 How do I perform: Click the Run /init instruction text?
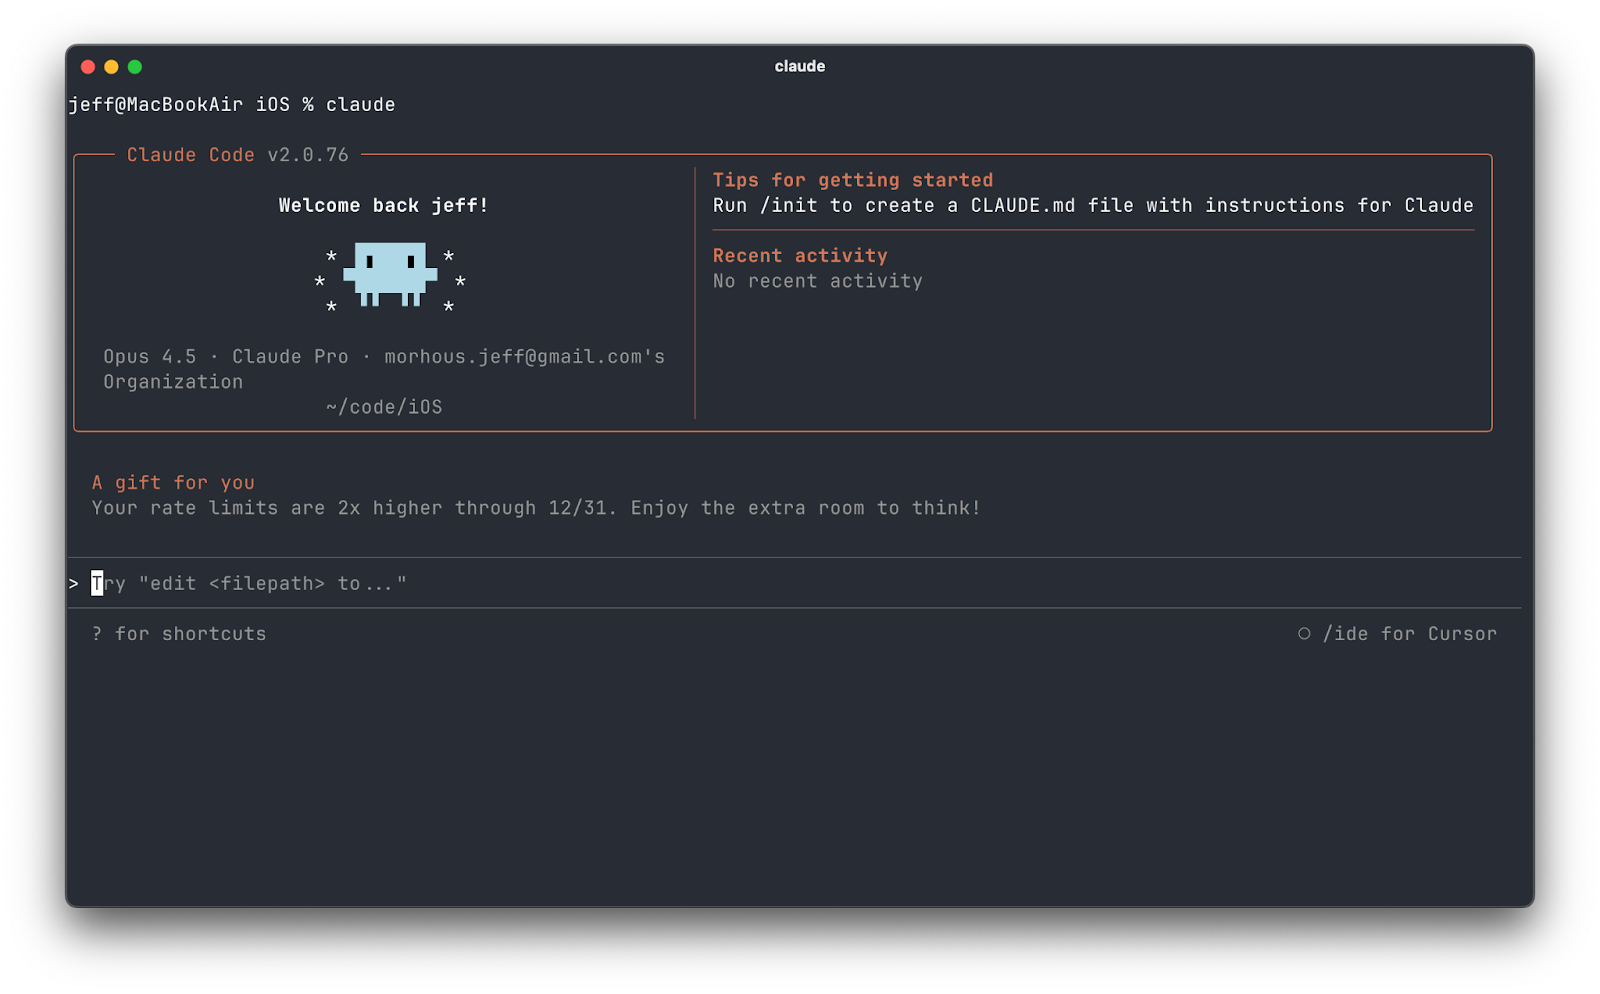pyautogui.click(x=1092, y=205)
